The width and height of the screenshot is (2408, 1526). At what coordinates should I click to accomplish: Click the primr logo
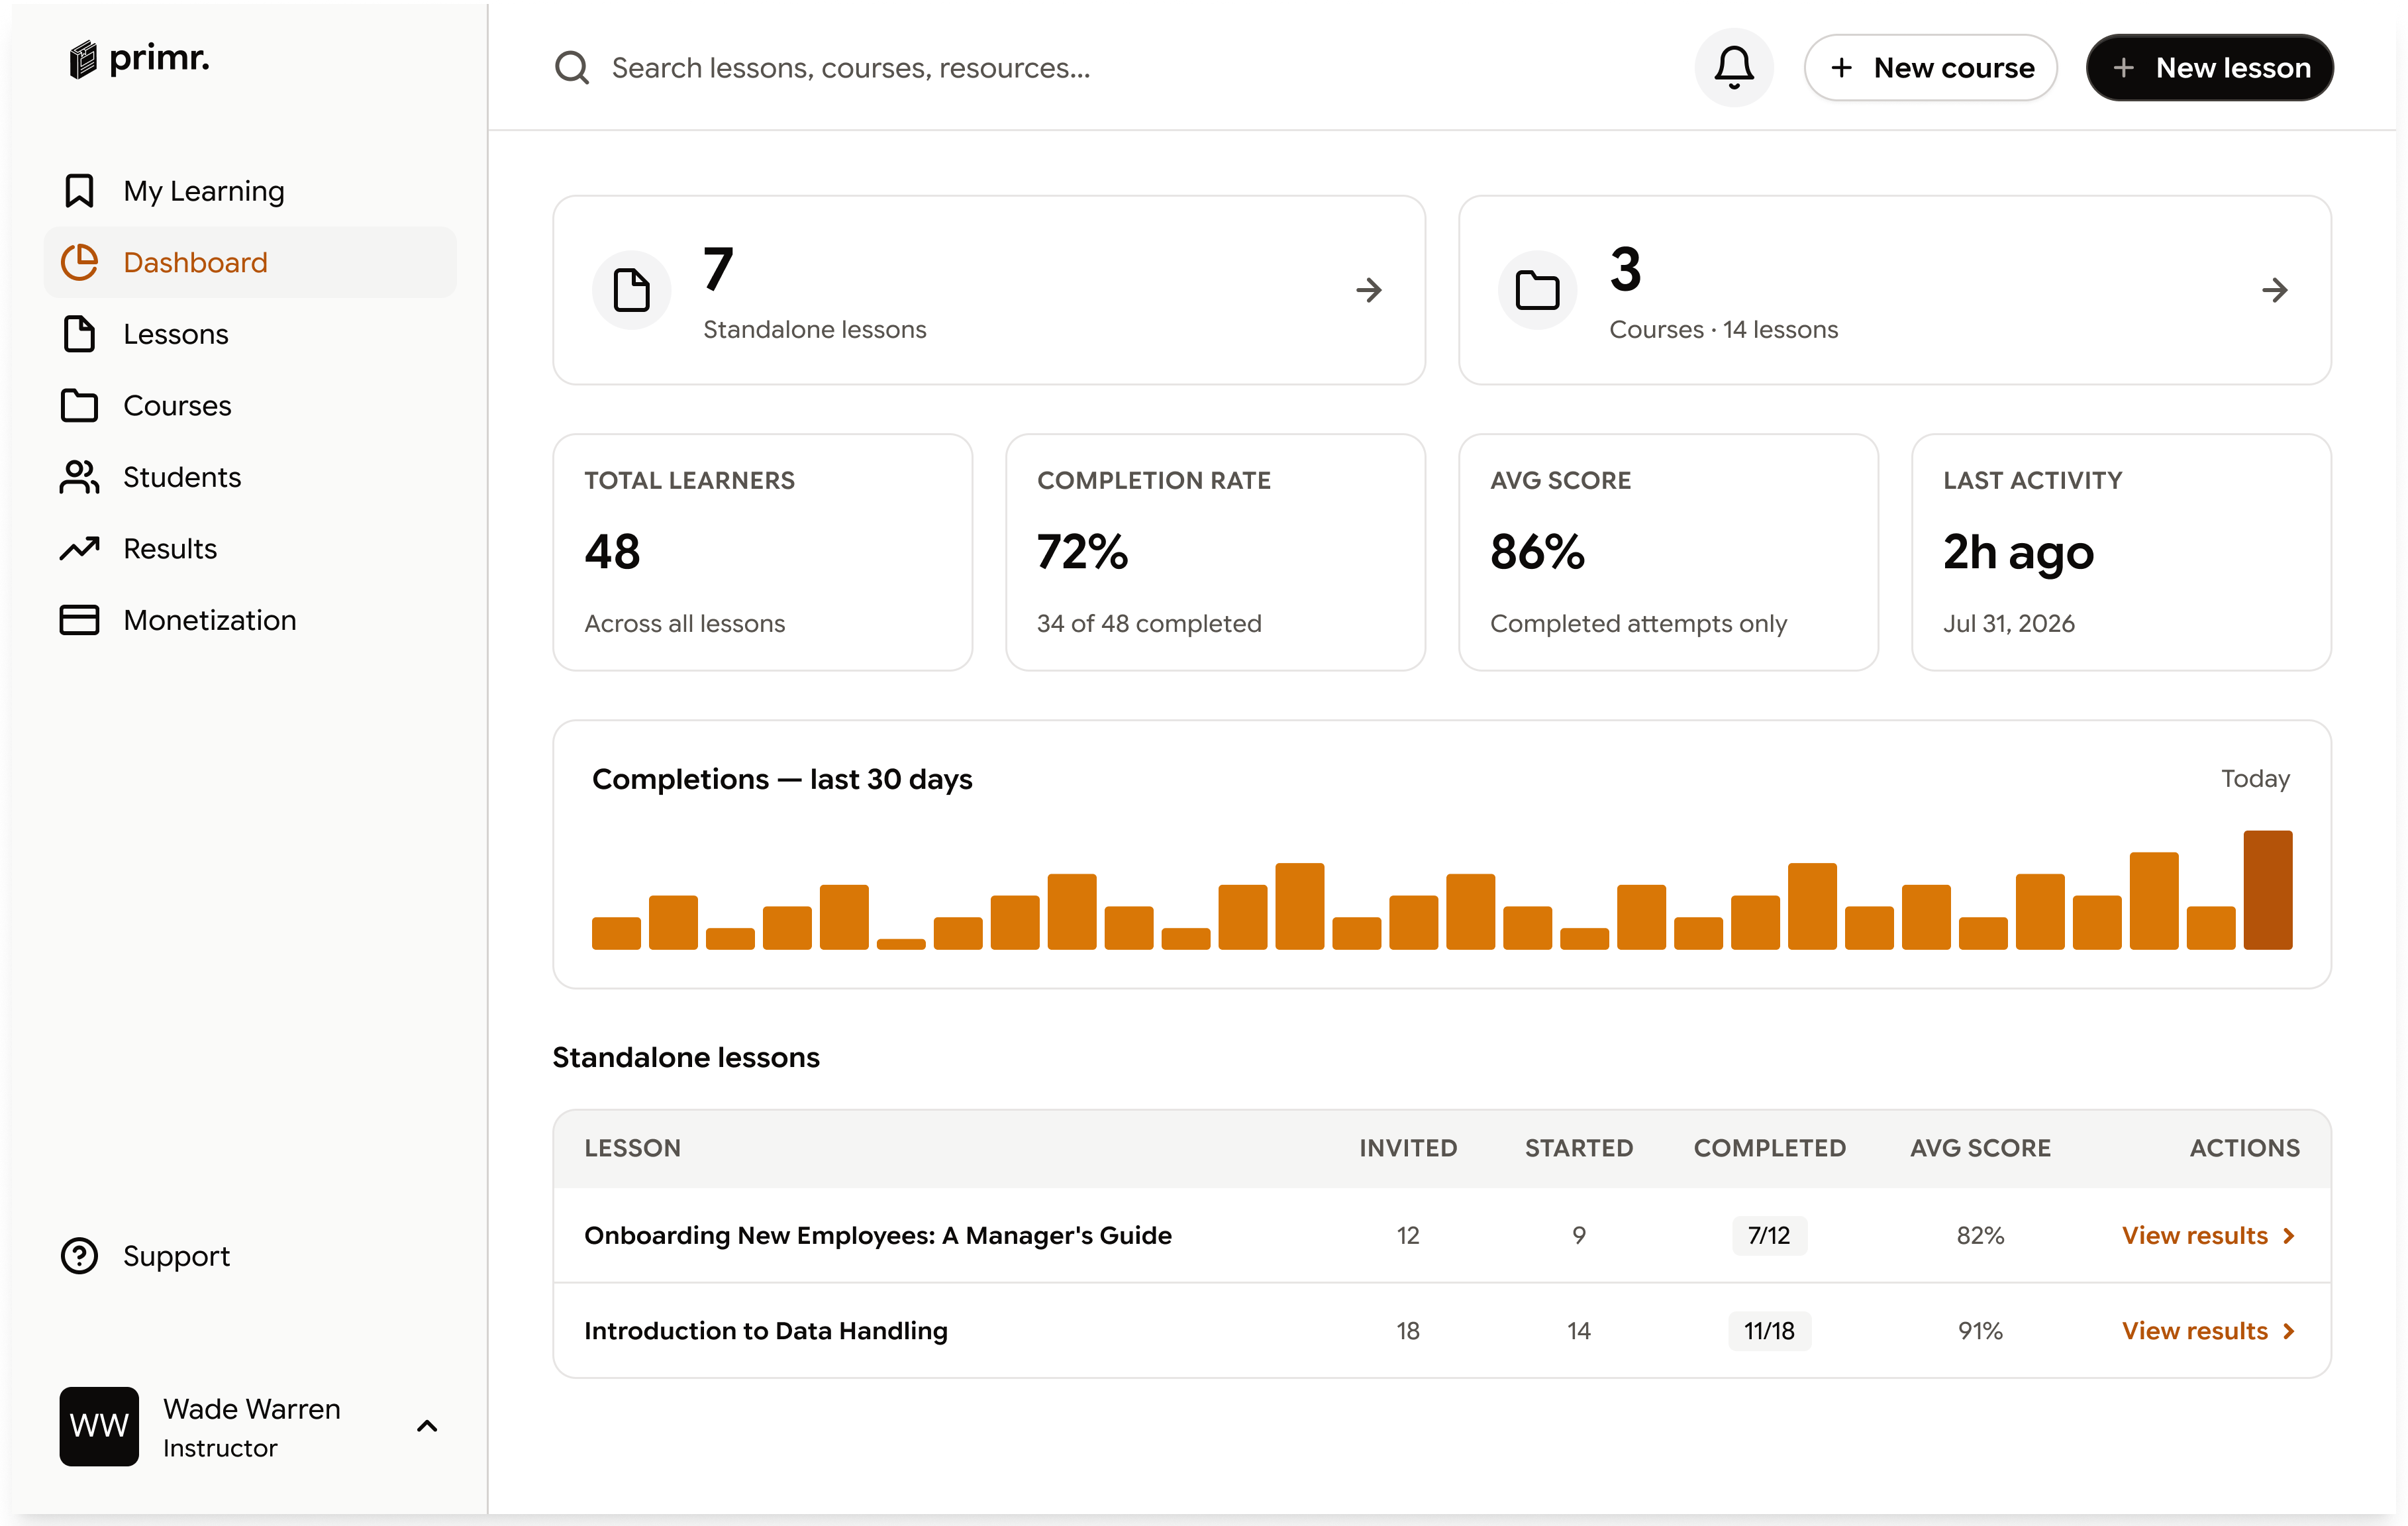click(x=139, y=59)
